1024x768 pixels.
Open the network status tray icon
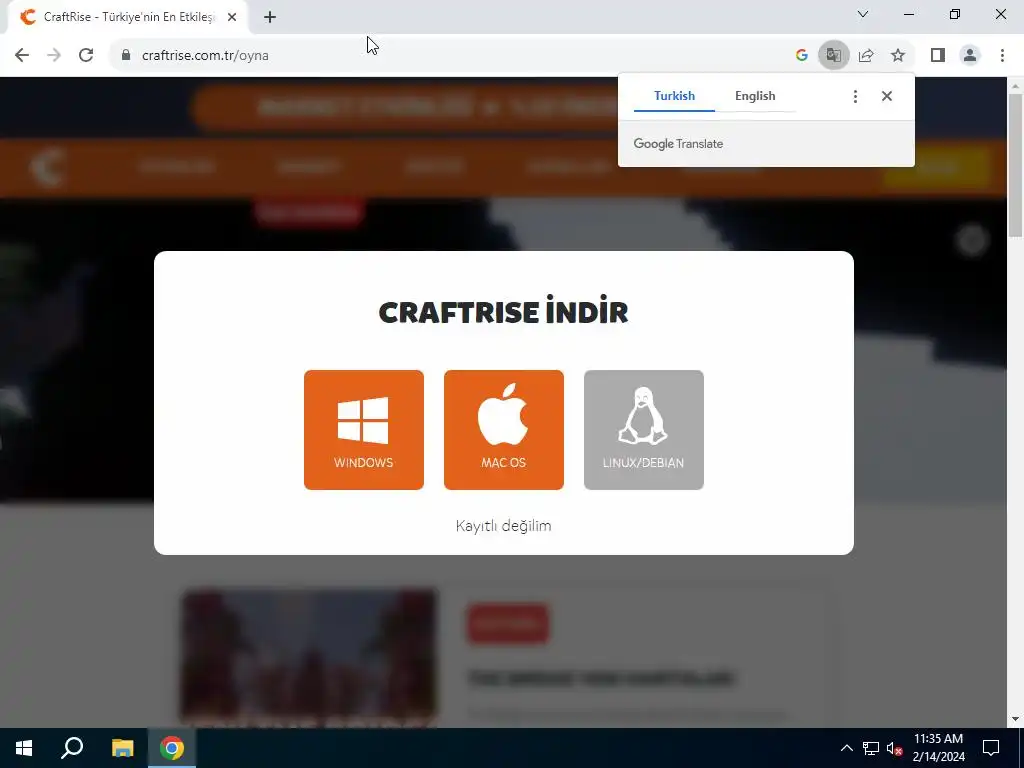click(x=871, y=748)
